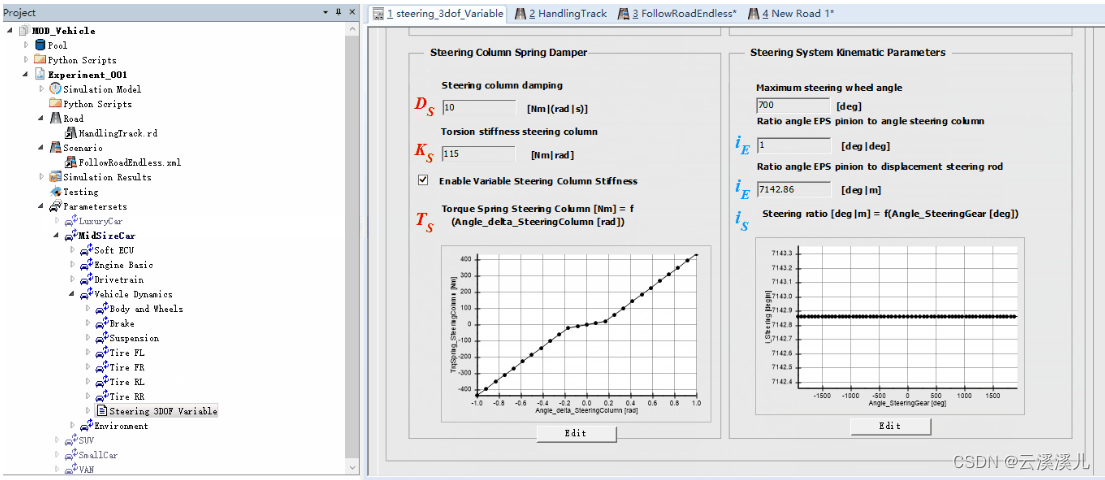Click the Vehicle Dynamics car icon
Viewport: 1105px width, 480px height.
pos(86,294)
